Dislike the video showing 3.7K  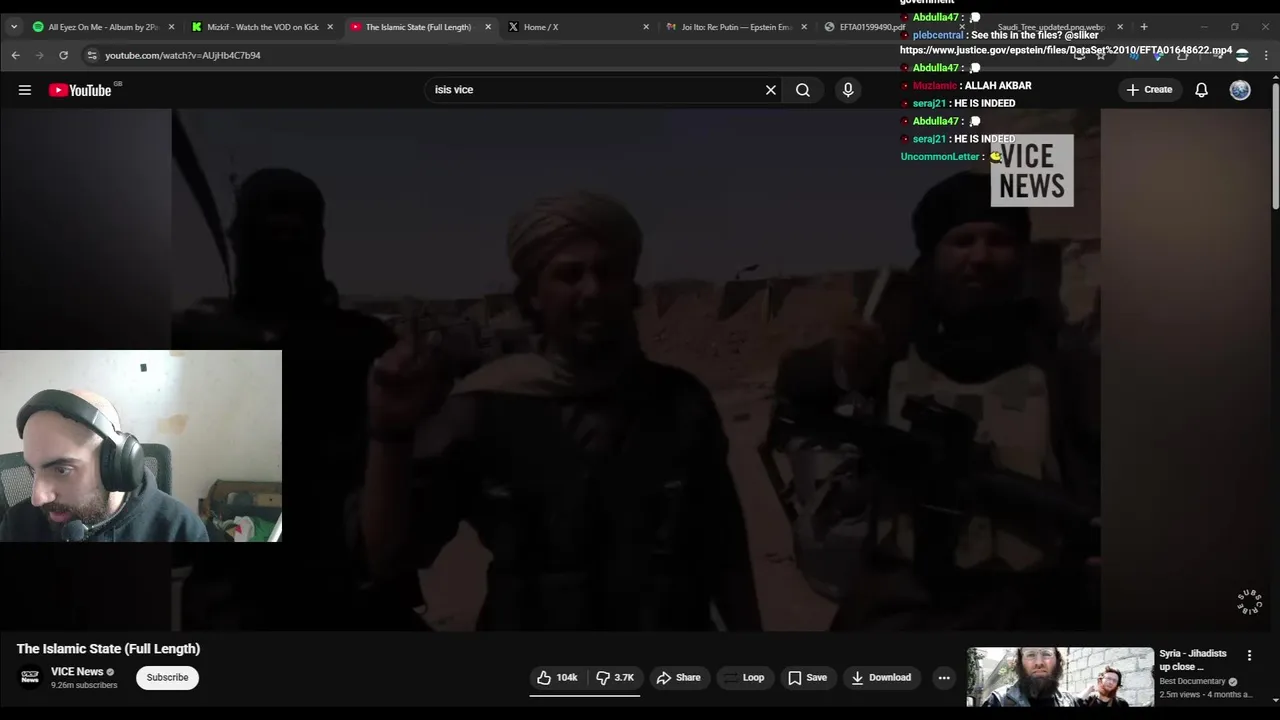click(615, 678)
